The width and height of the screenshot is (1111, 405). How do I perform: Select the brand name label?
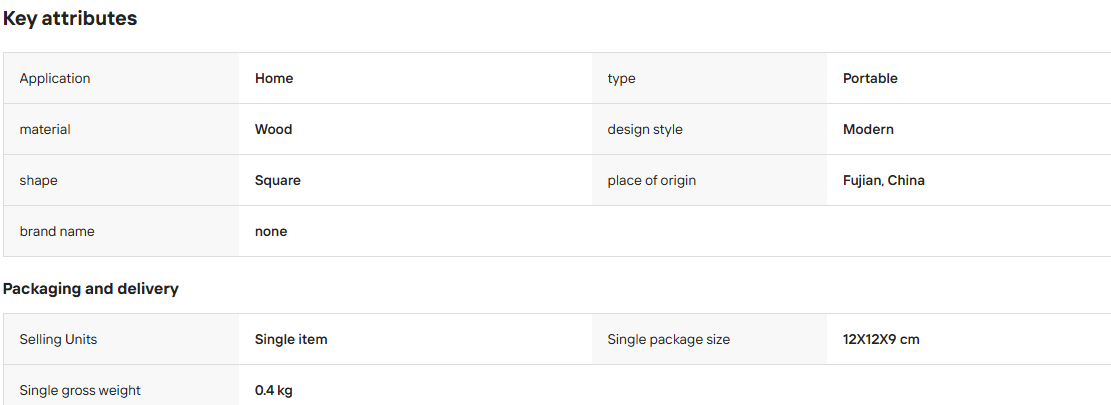point(57,232)
